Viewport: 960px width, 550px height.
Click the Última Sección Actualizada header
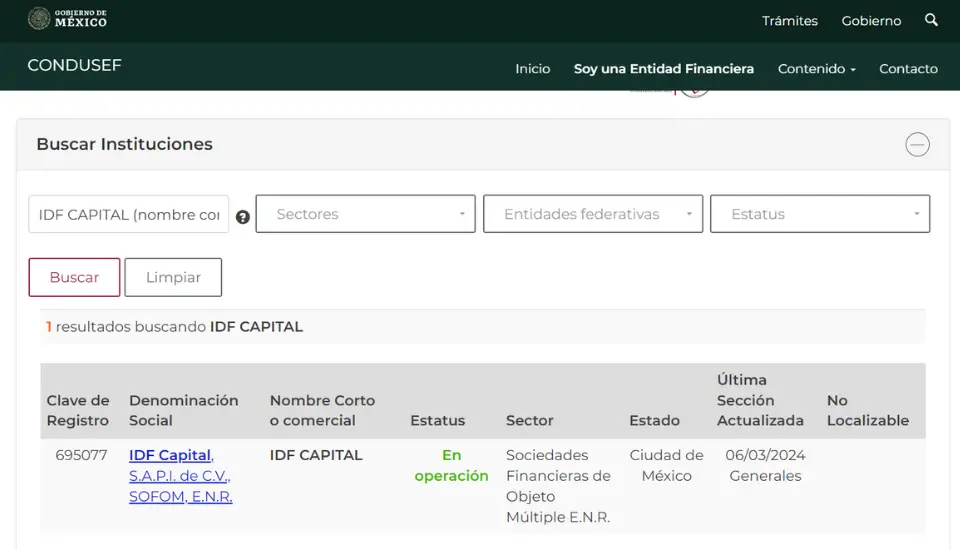[x=760, y=400]
